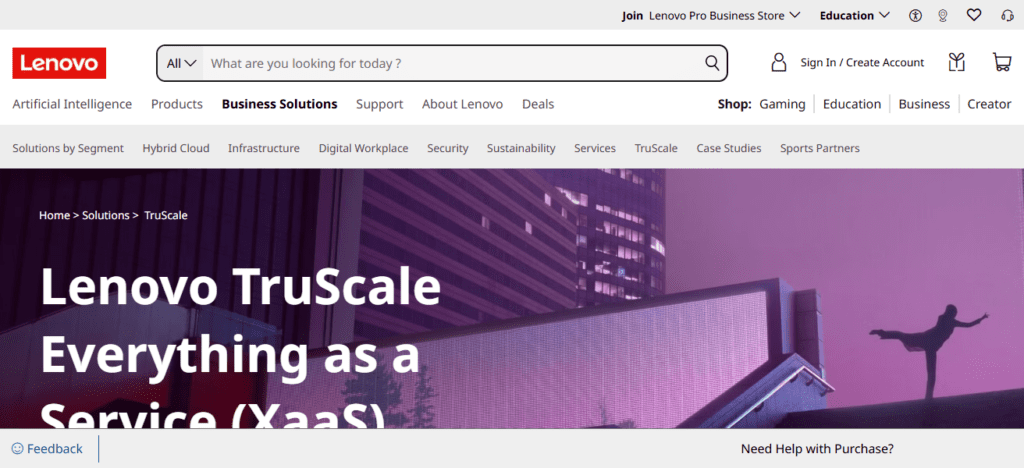
Task: Click the TruScale breadcrumb text
Action: click(x=166, y=215)
